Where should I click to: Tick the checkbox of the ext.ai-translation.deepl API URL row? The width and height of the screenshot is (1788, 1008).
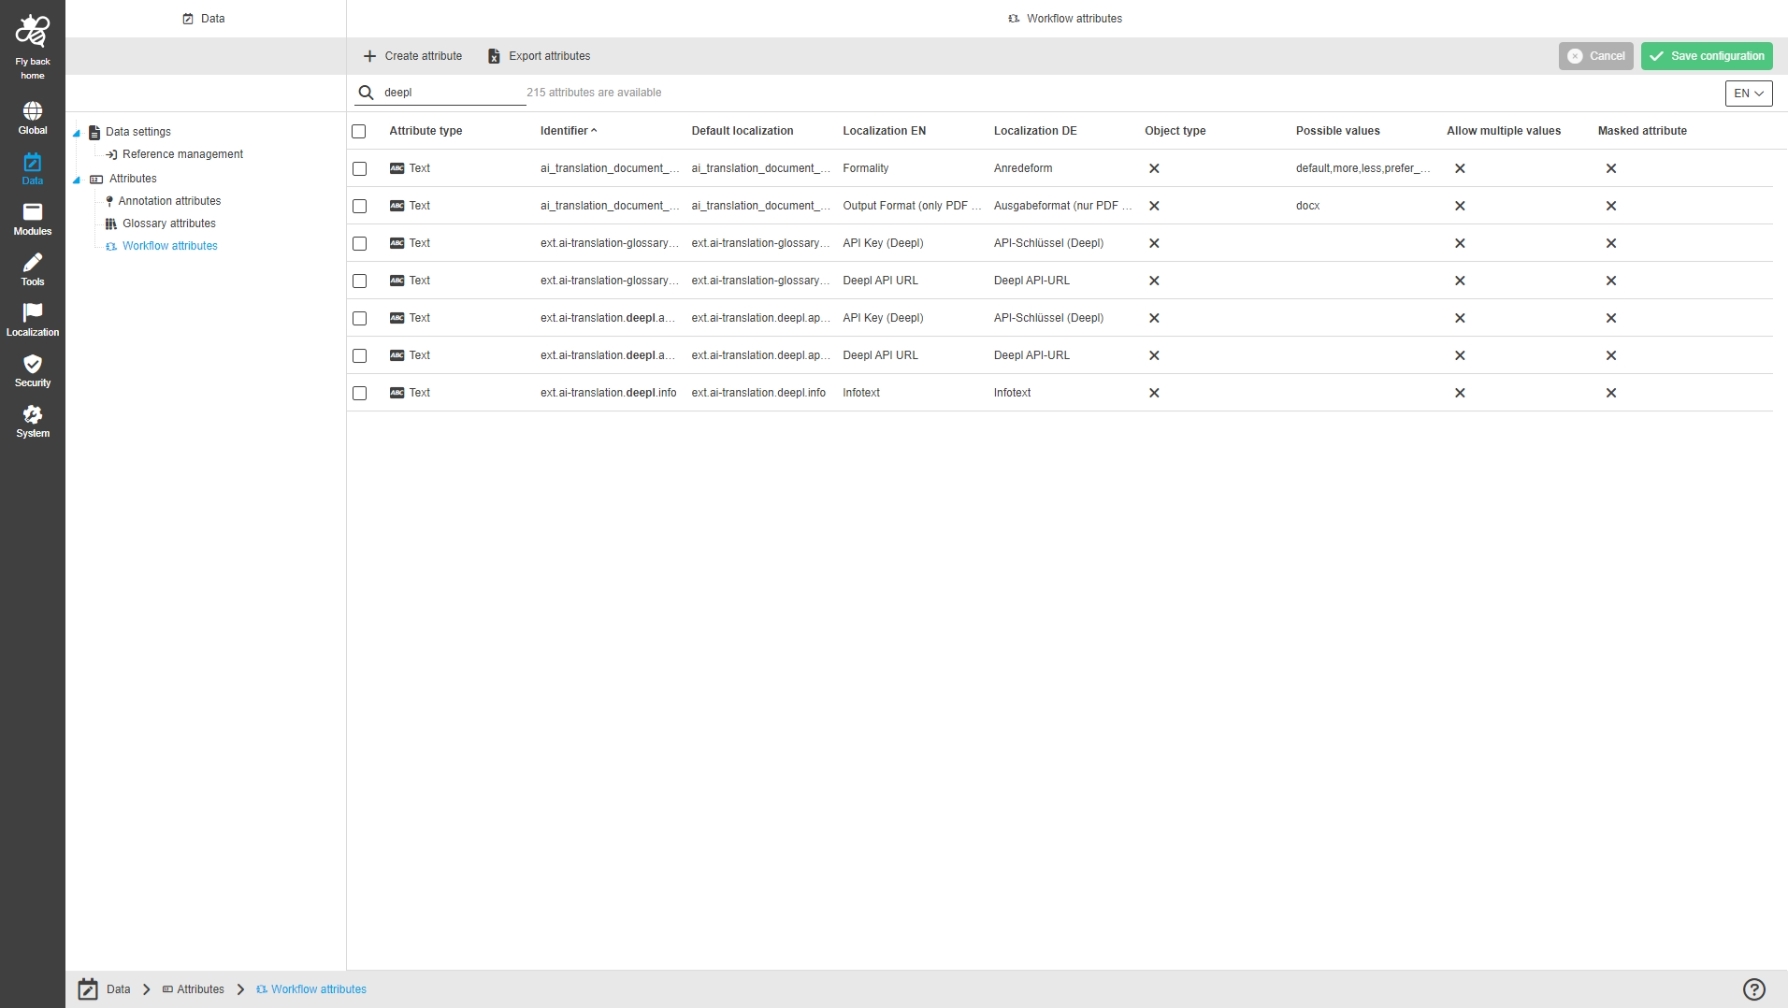pyautogui.click(x=360, y=356)
